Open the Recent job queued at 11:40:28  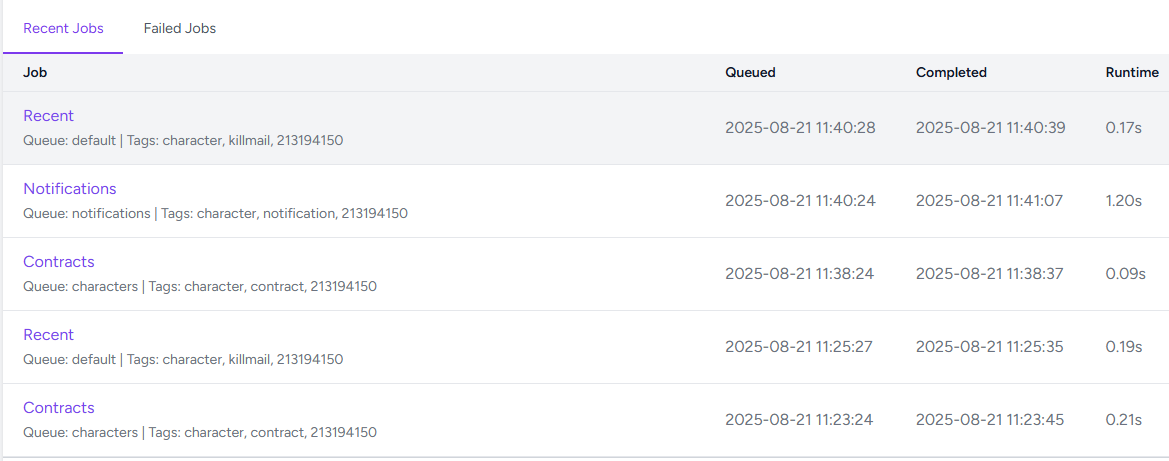coord(49,116)
